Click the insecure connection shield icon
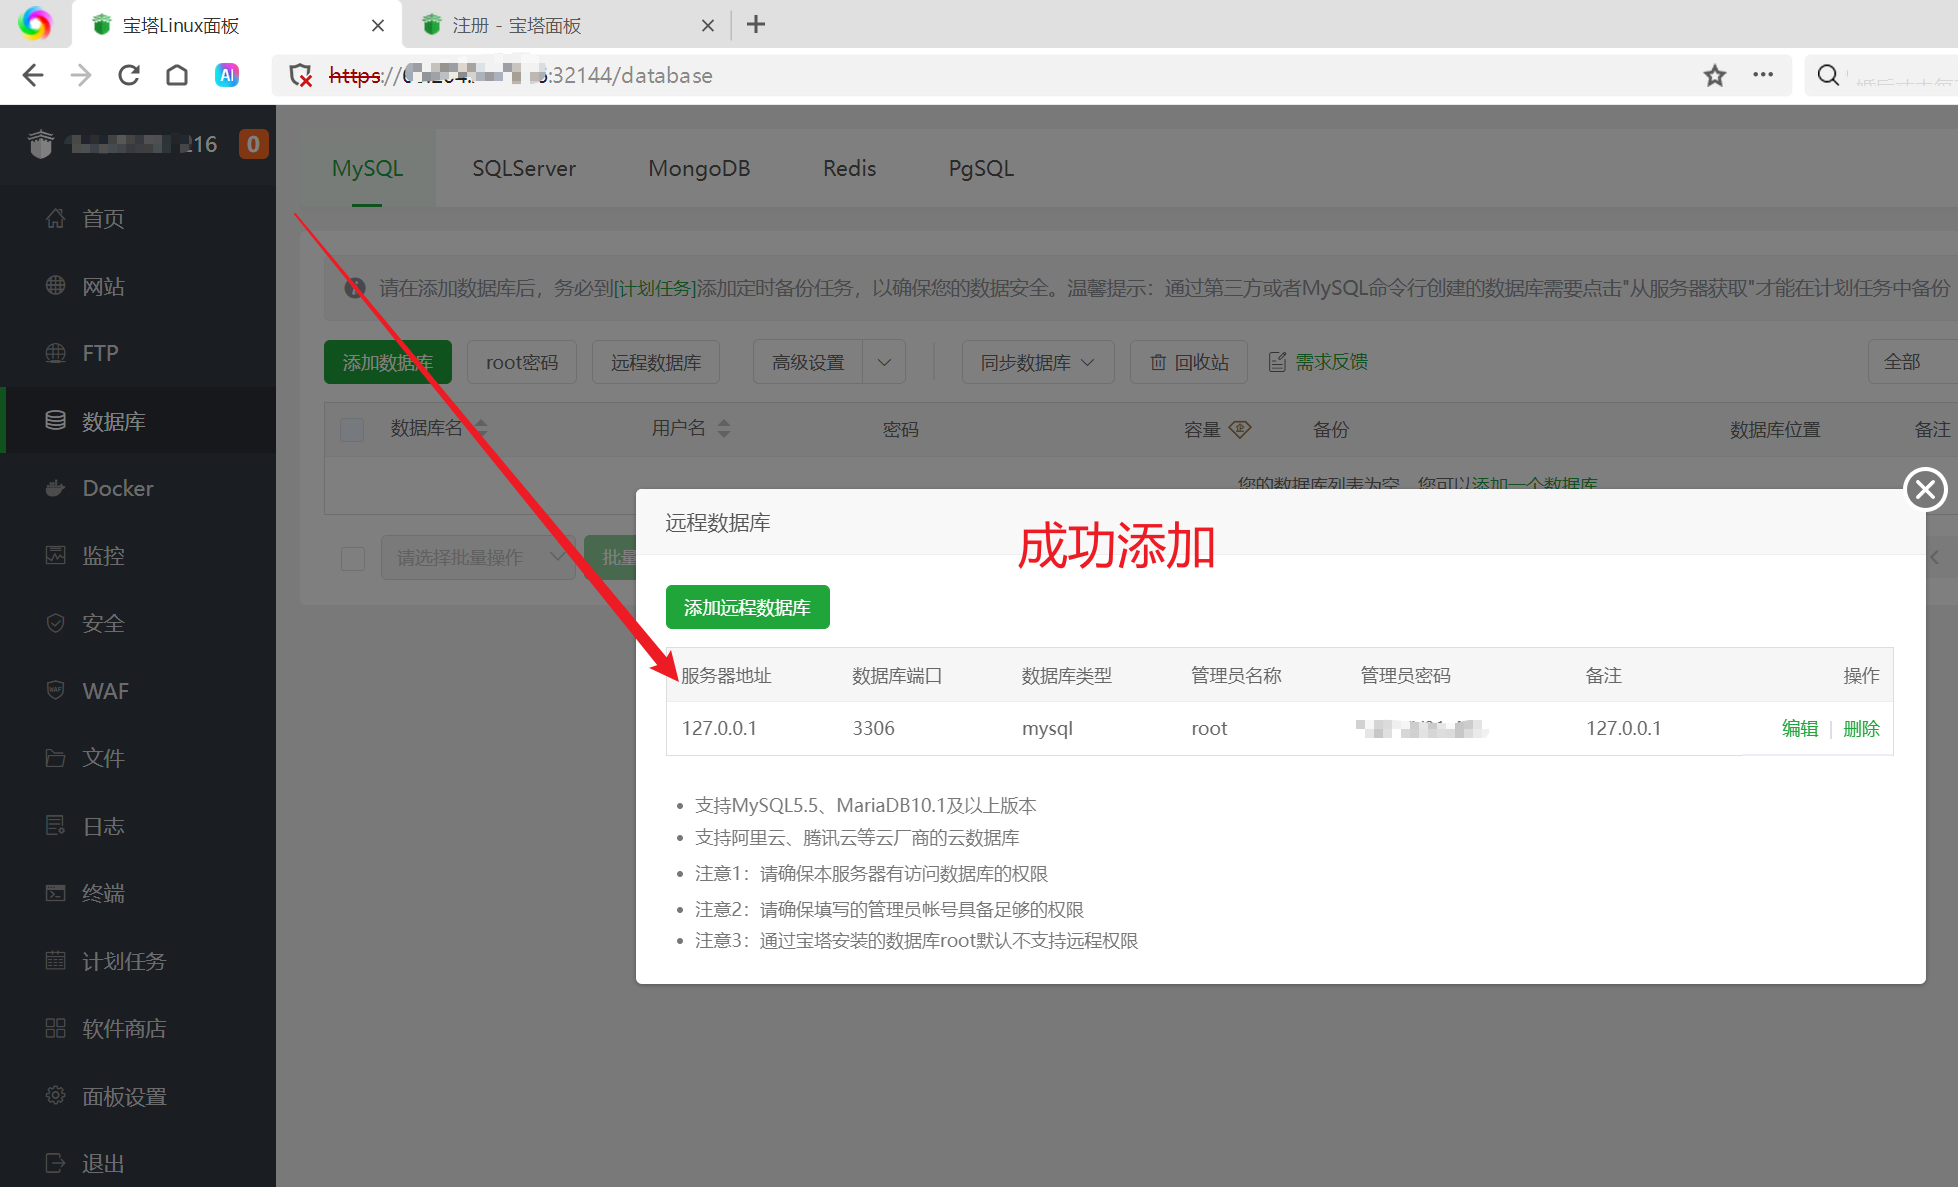This screenshot has width=1958, height=1187. pos(300,75)
